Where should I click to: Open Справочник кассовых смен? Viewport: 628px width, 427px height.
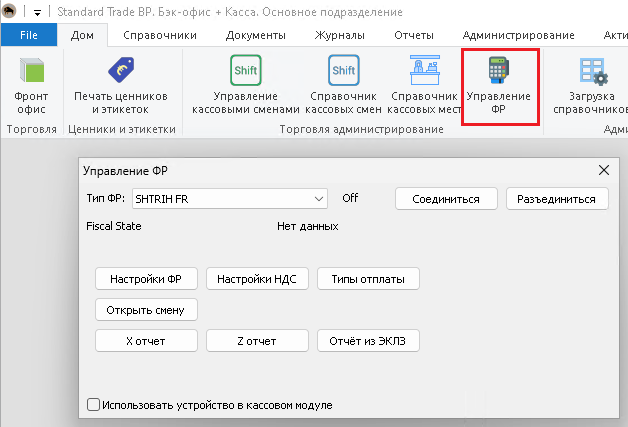[x=343, y=86]
